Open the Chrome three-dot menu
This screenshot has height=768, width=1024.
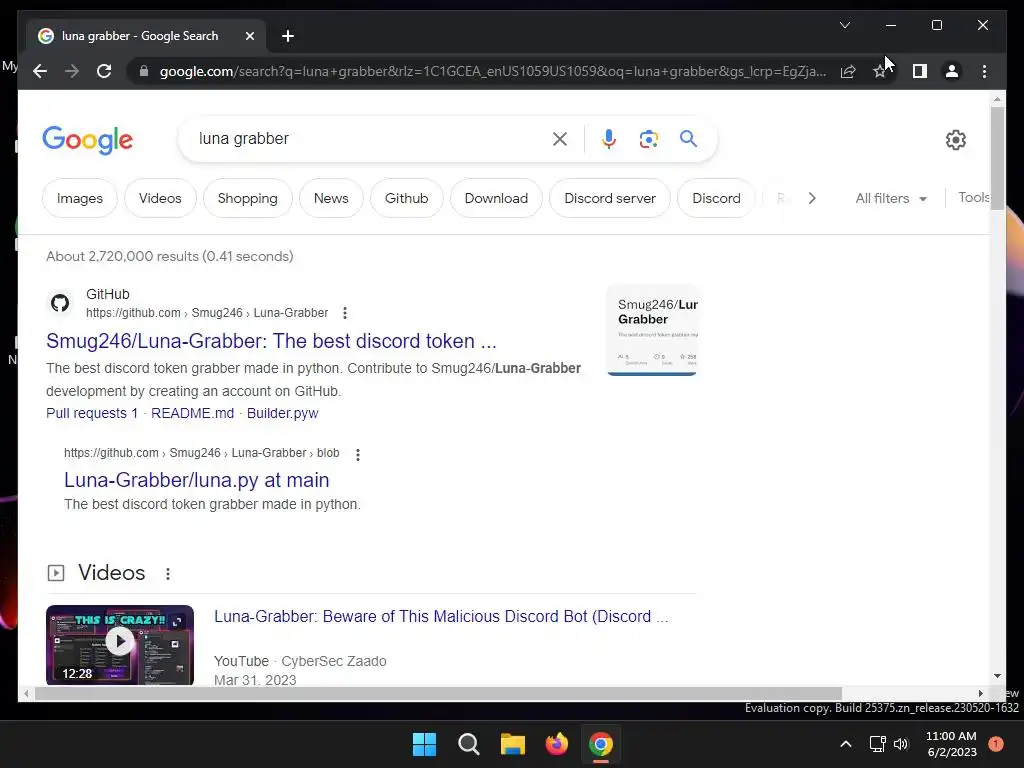pos(984,71)
